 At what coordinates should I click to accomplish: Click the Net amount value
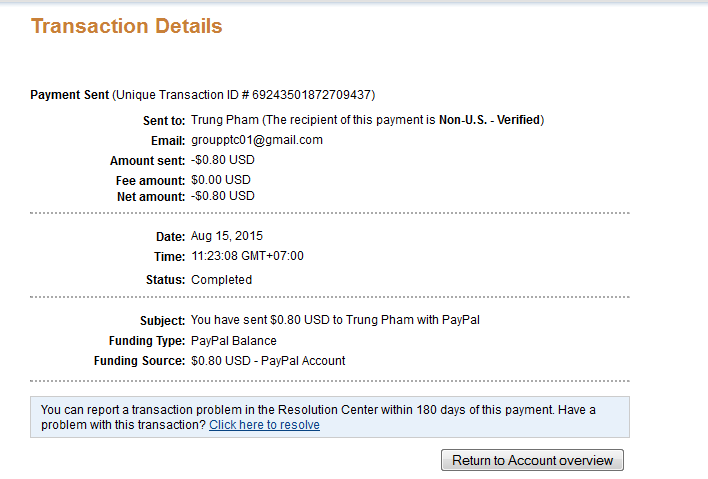coord(223,196)
